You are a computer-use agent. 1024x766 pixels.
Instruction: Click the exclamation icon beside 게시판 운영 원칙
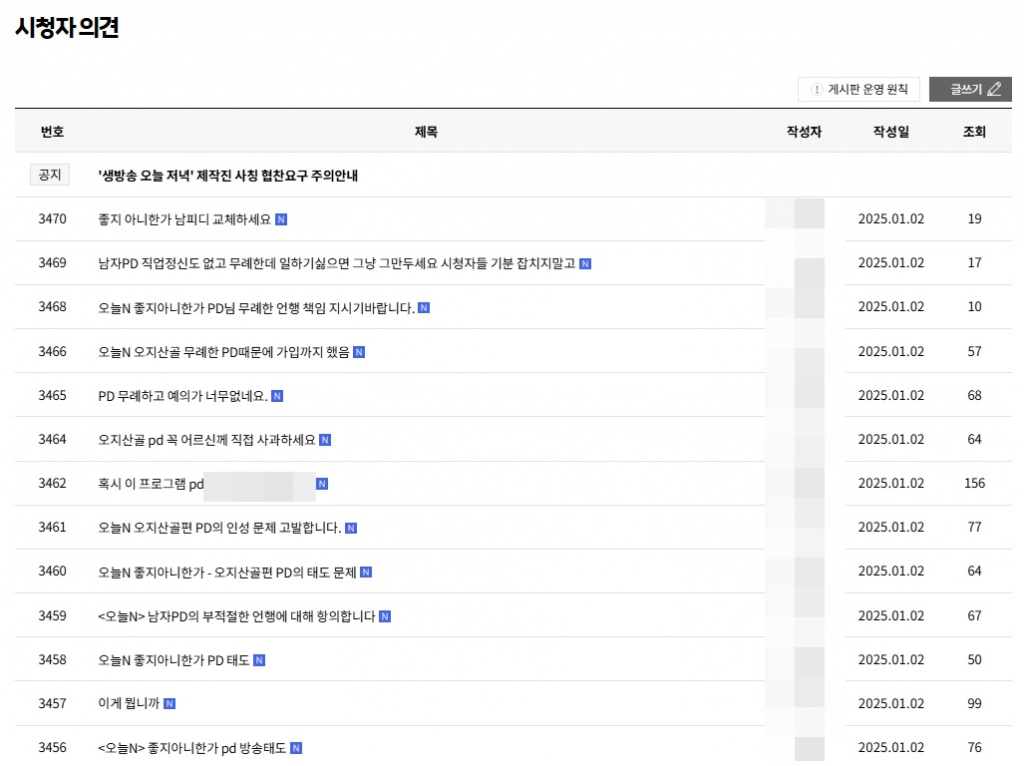pos(816,90)
